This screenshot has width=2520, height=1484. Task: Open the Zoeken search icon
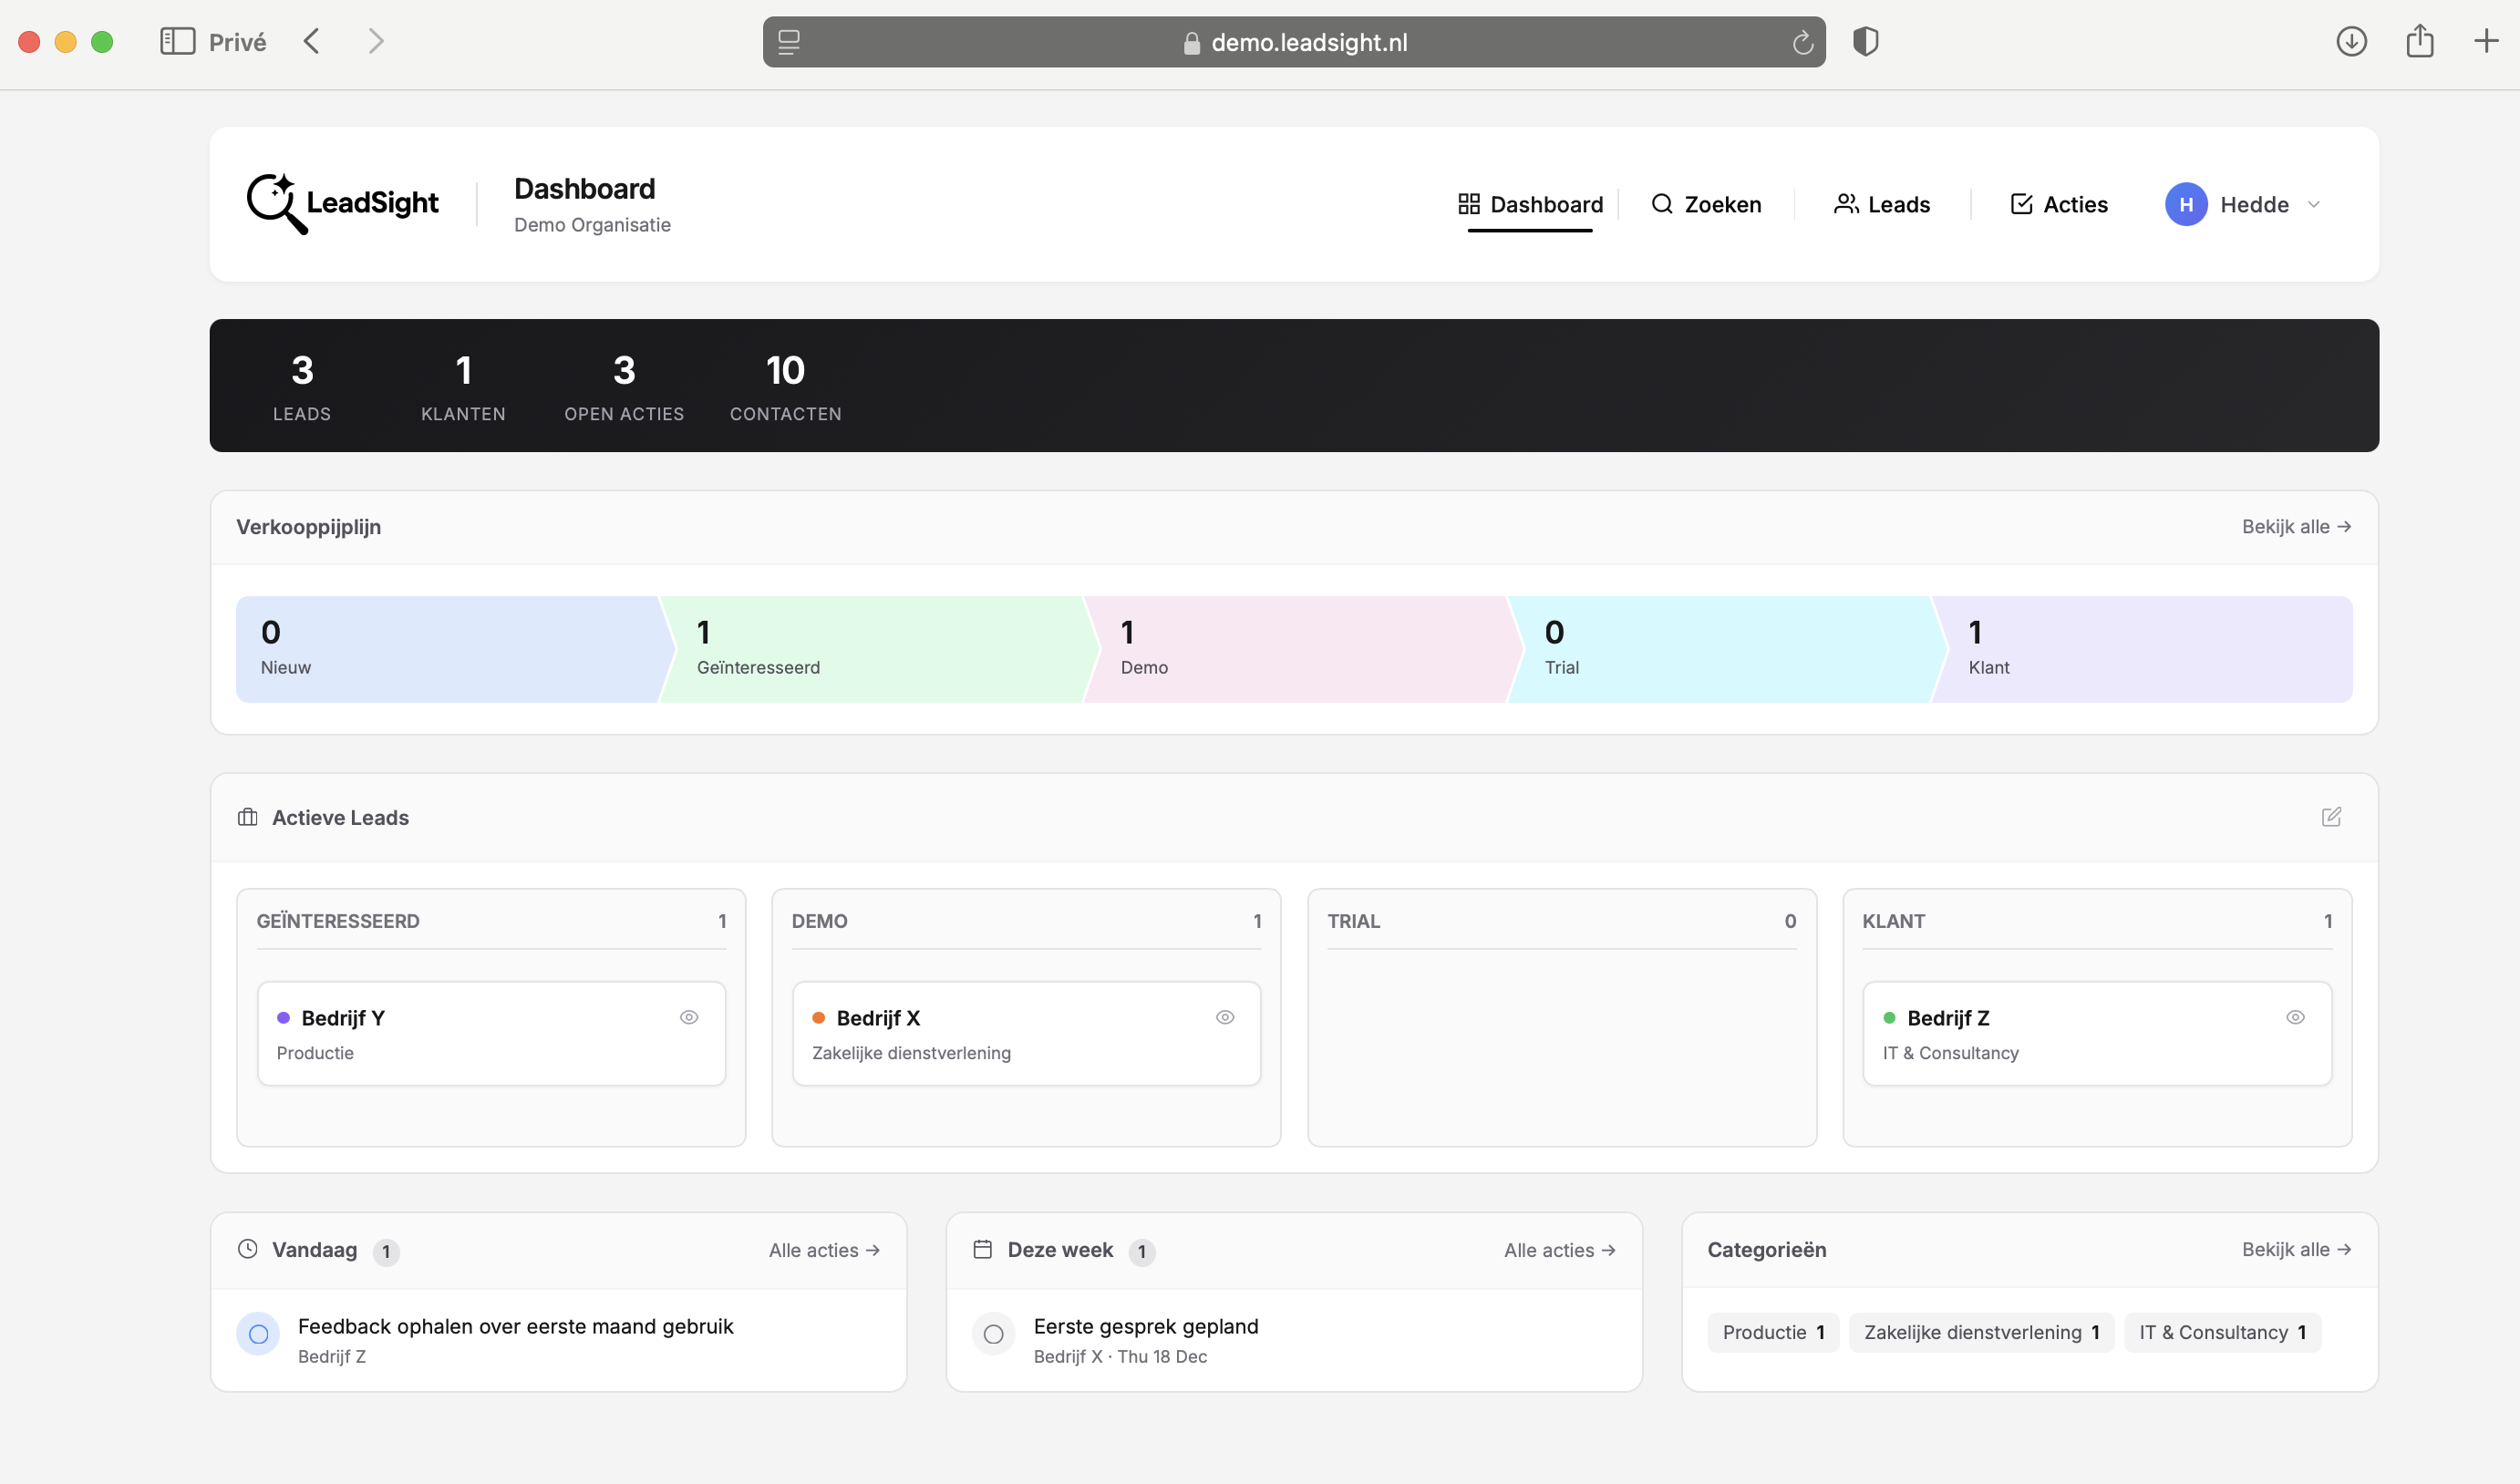1663,204
